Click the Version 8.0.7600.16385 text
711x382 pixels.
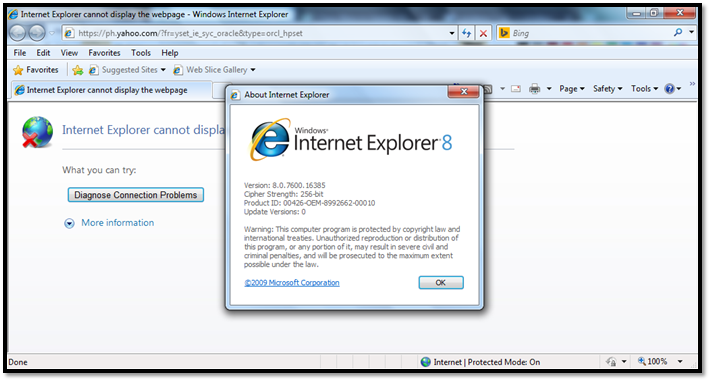coord(284,185)
